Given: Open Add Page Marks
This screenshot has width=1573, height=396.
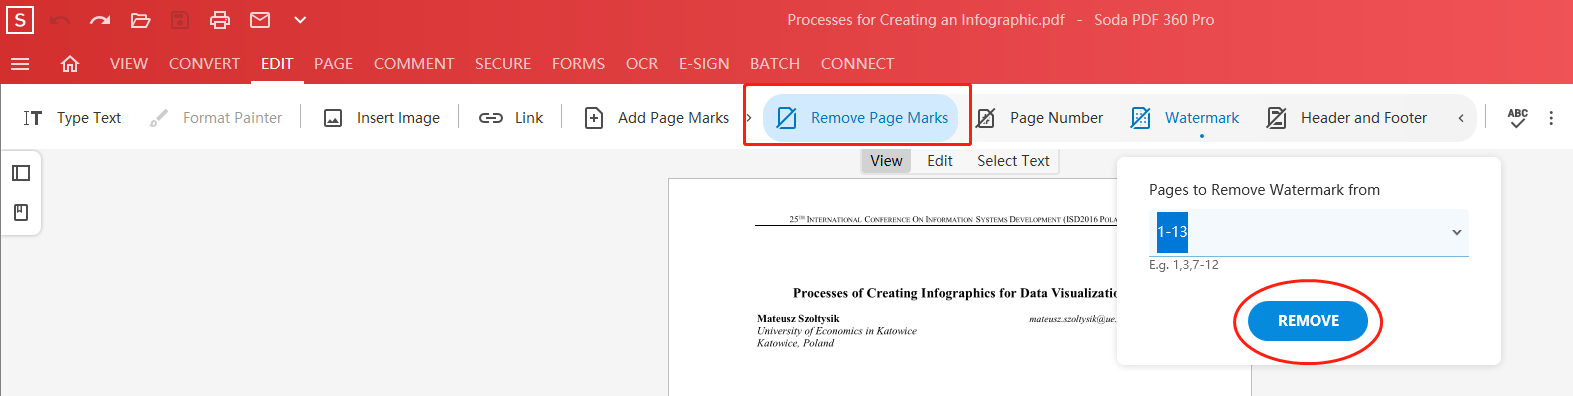Looking at the screenshot, I should pos(657,118).
